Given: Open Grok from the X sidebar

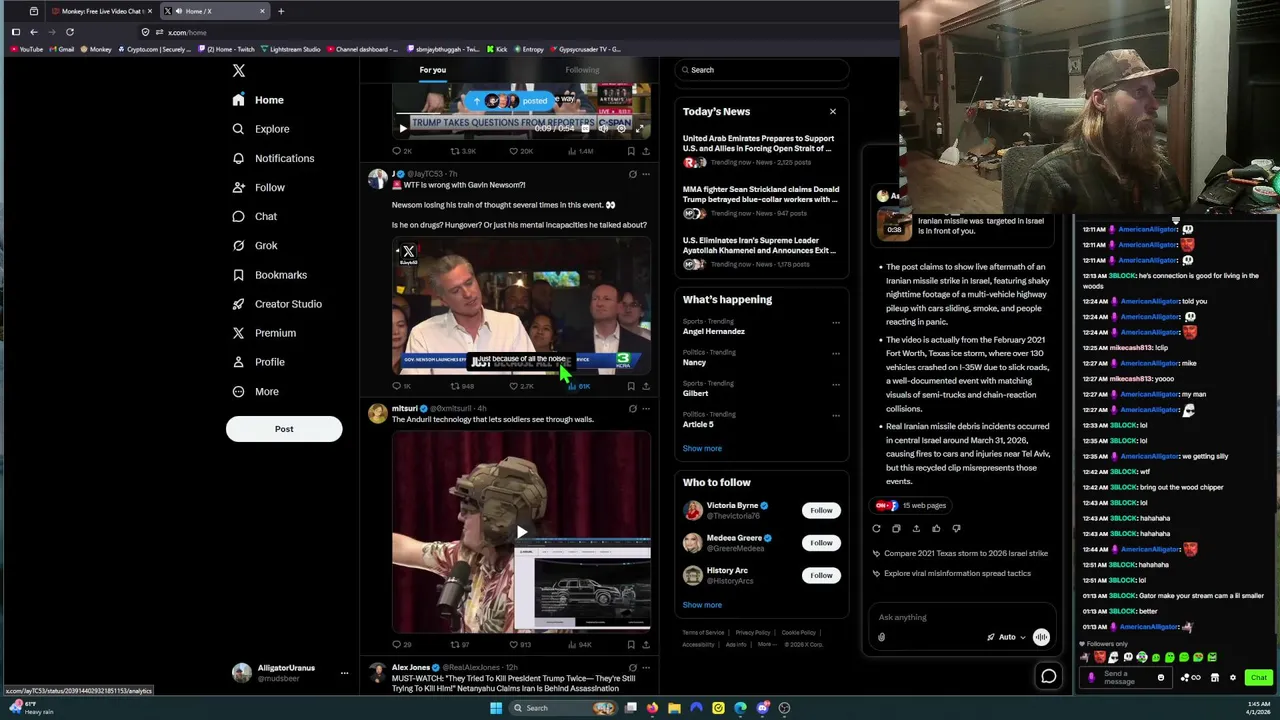Looking at the screenshot, I should (x=254, y=245).
